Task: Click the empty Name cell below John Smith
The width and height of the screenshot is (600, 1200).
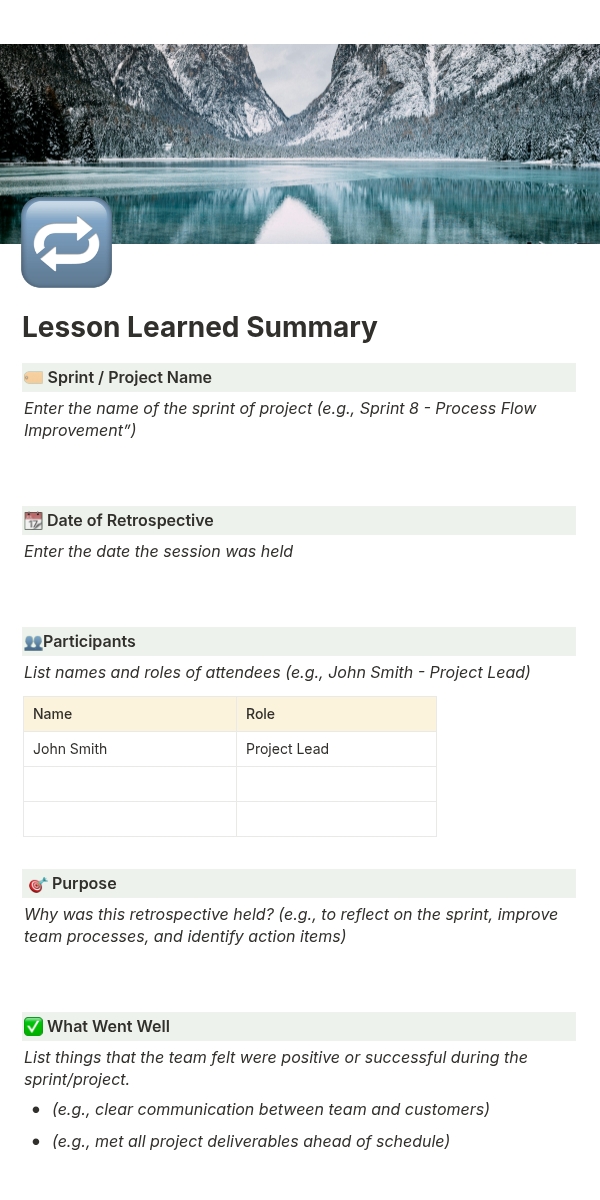Action: click(130, 784)
